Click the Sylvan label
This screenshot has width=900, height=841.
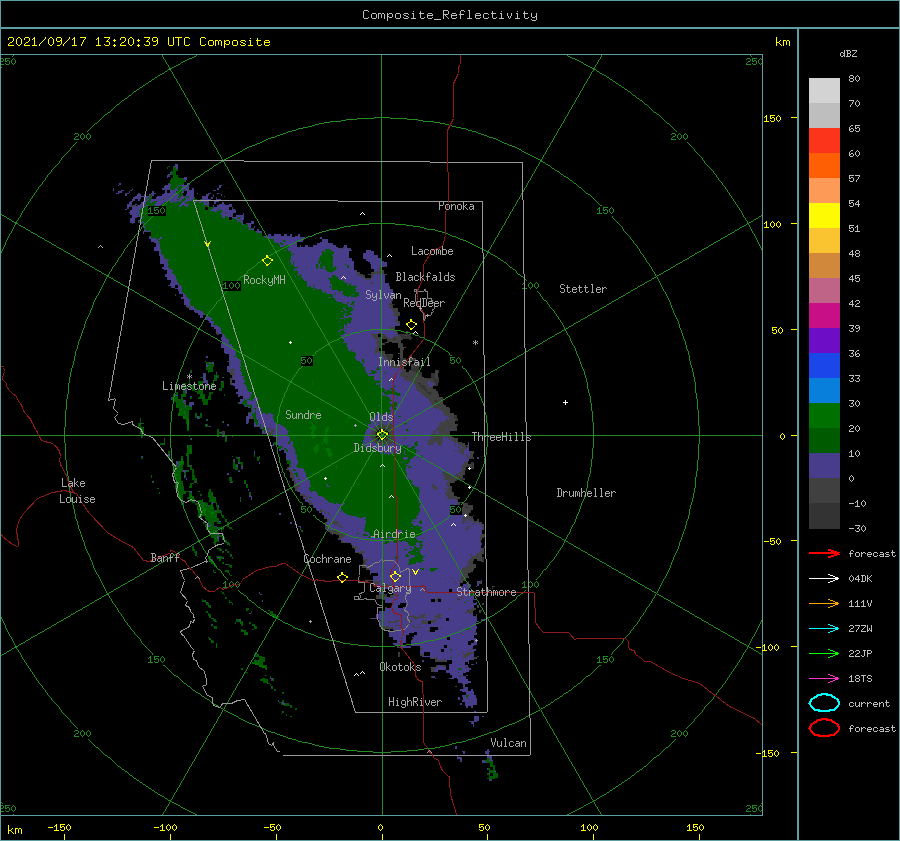point(383,295)
